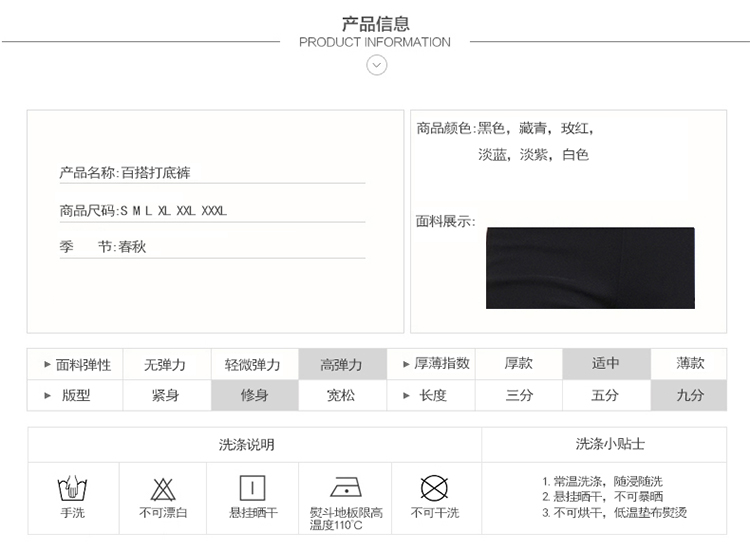Click the black fabric swatch image
This screenshot has width=750, height=560.
[590, 268]
